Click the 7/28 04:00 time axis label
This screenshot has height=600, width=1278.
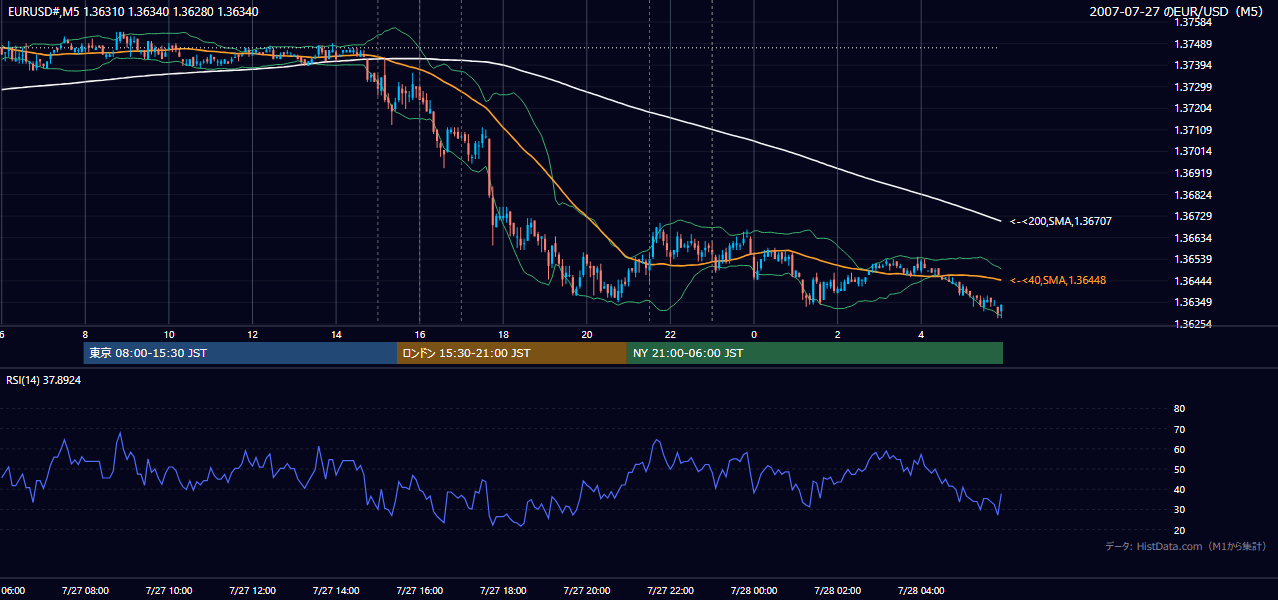921,590
